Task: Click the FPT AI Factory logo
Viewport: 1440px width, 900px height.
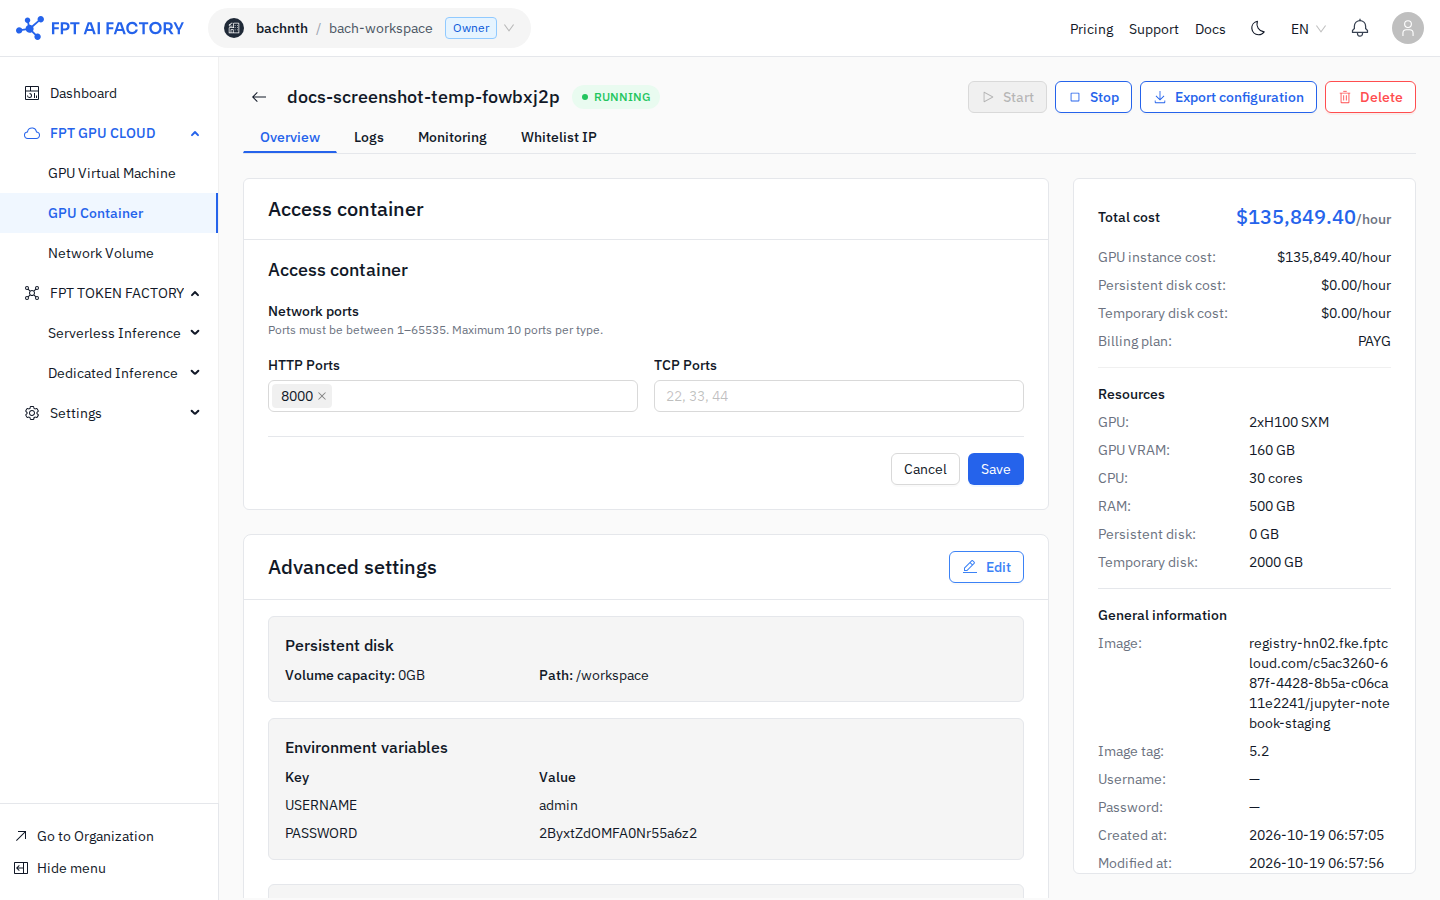Action: (100, 28)
